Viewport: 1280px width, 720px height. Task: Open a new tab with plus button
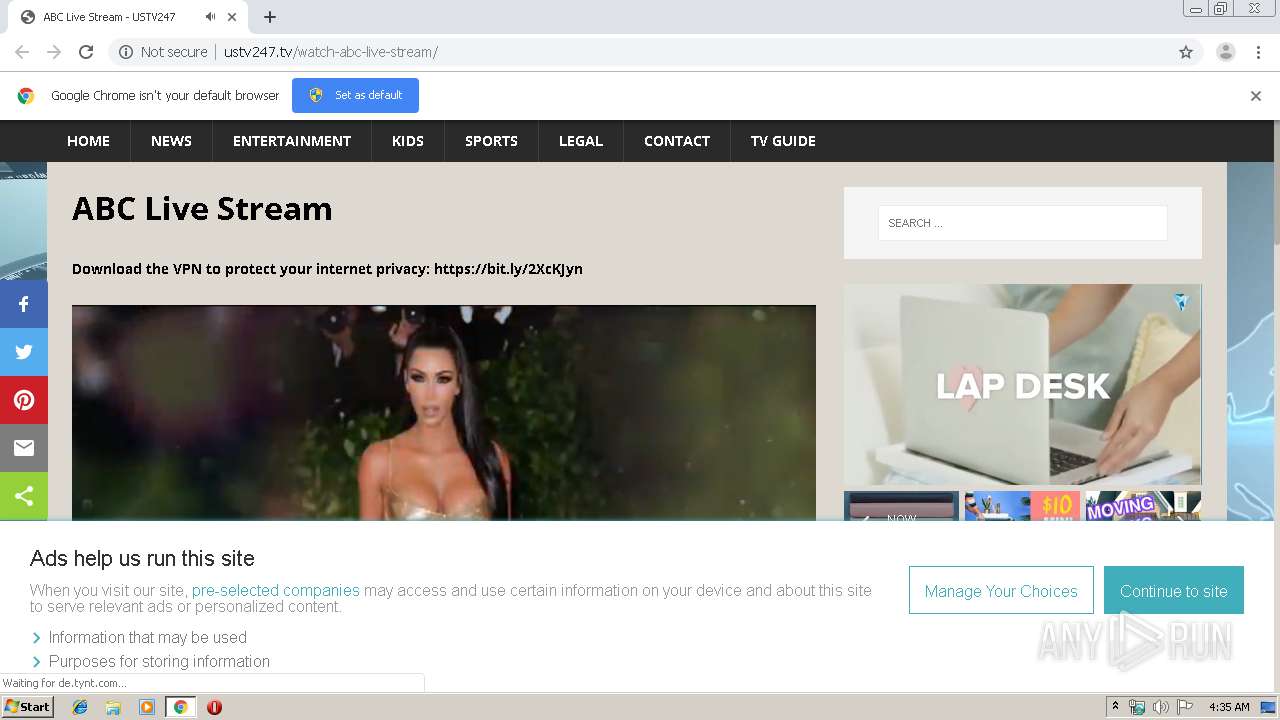[x=270, y=17]
